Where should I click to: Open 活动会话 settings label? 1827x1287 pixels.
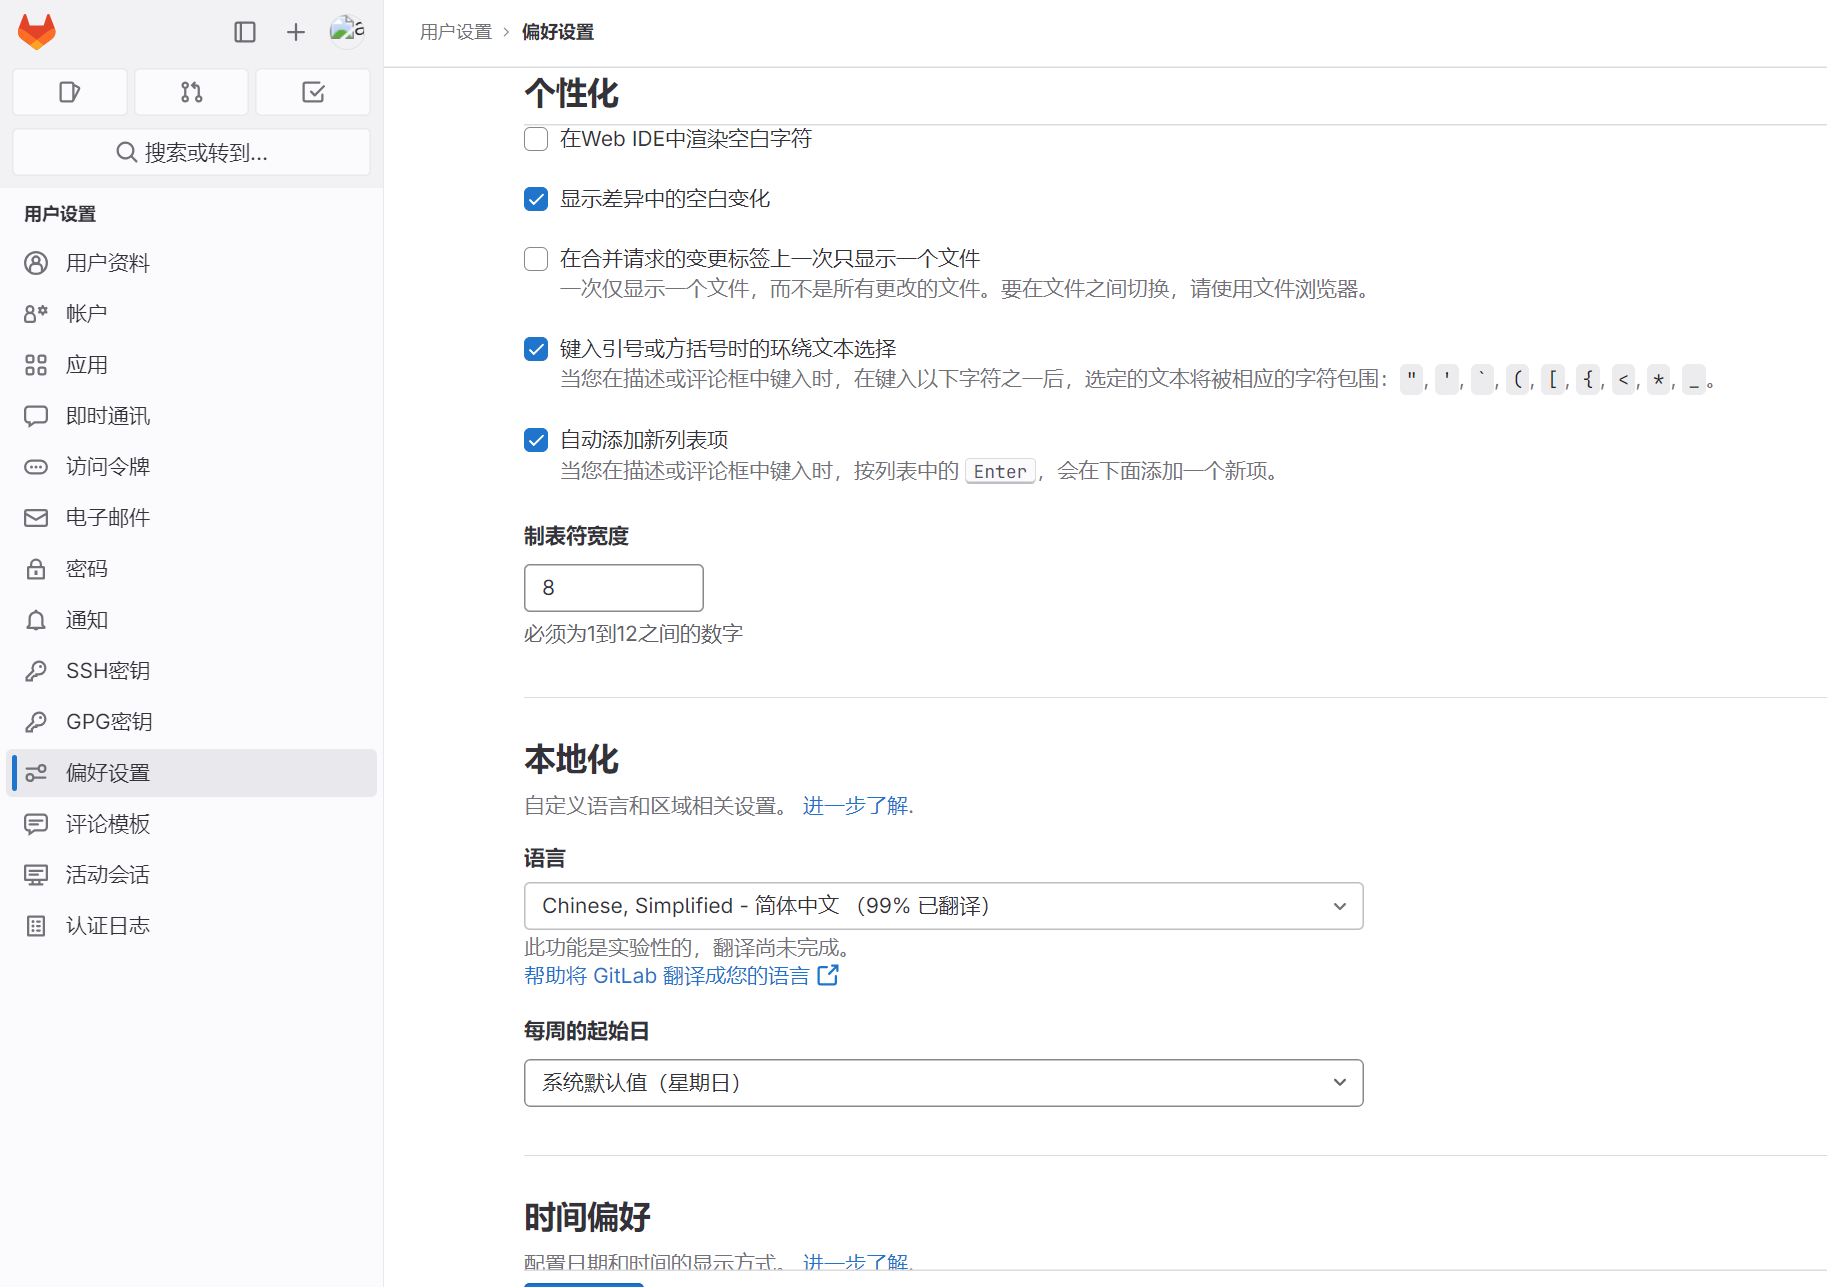[108, 875]
